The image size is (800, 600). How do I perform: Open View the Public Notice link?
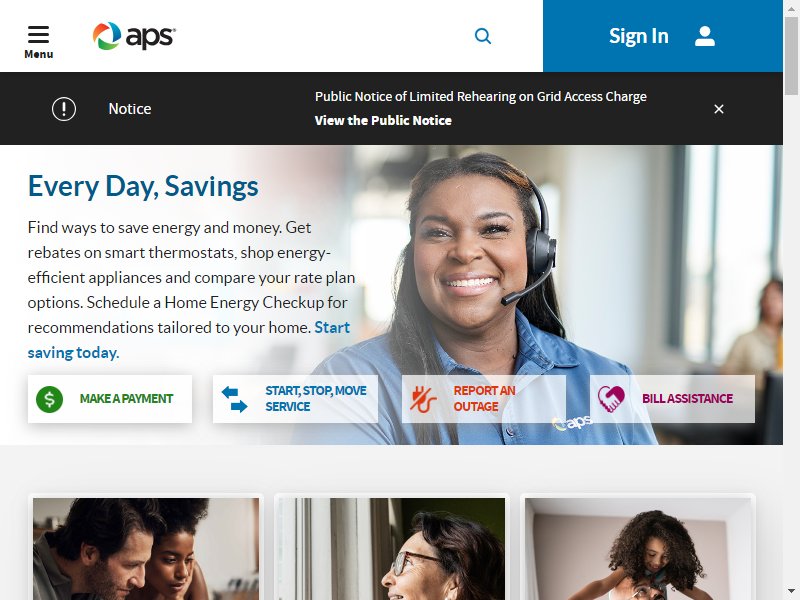(x=383, y=120)
